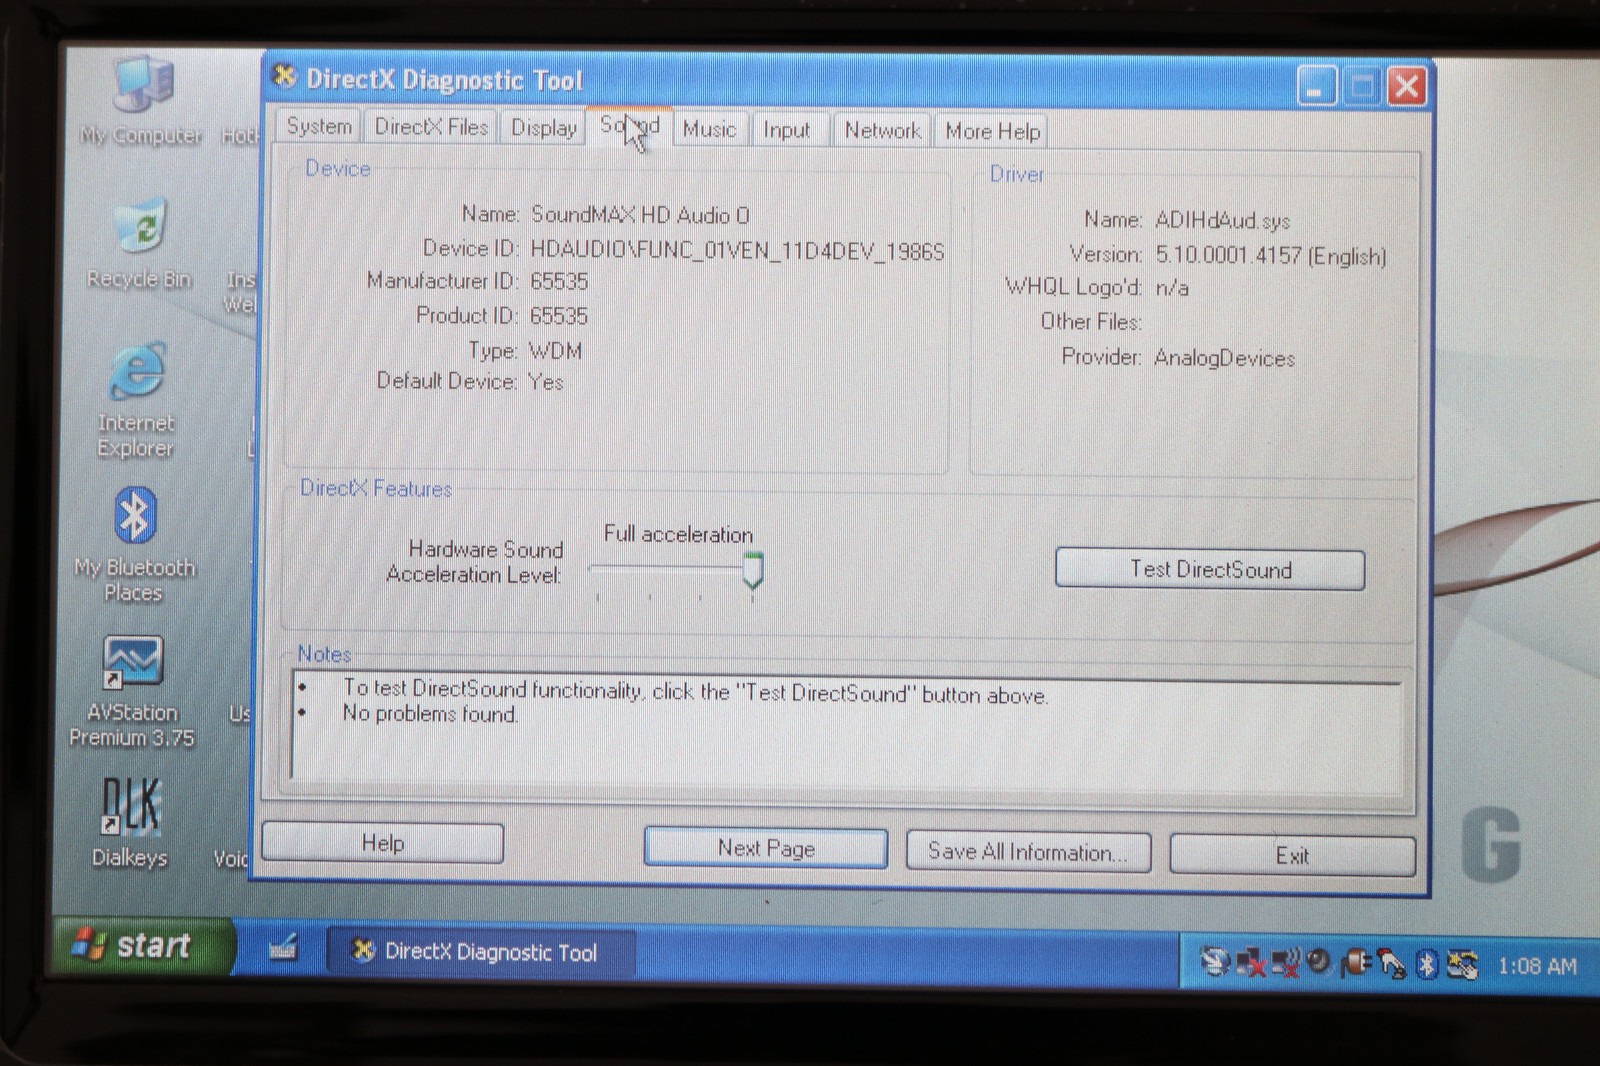Click the 'To test DirectSound functionality' note line
Screen dimensions: 1600x1066
pos(695,691)
